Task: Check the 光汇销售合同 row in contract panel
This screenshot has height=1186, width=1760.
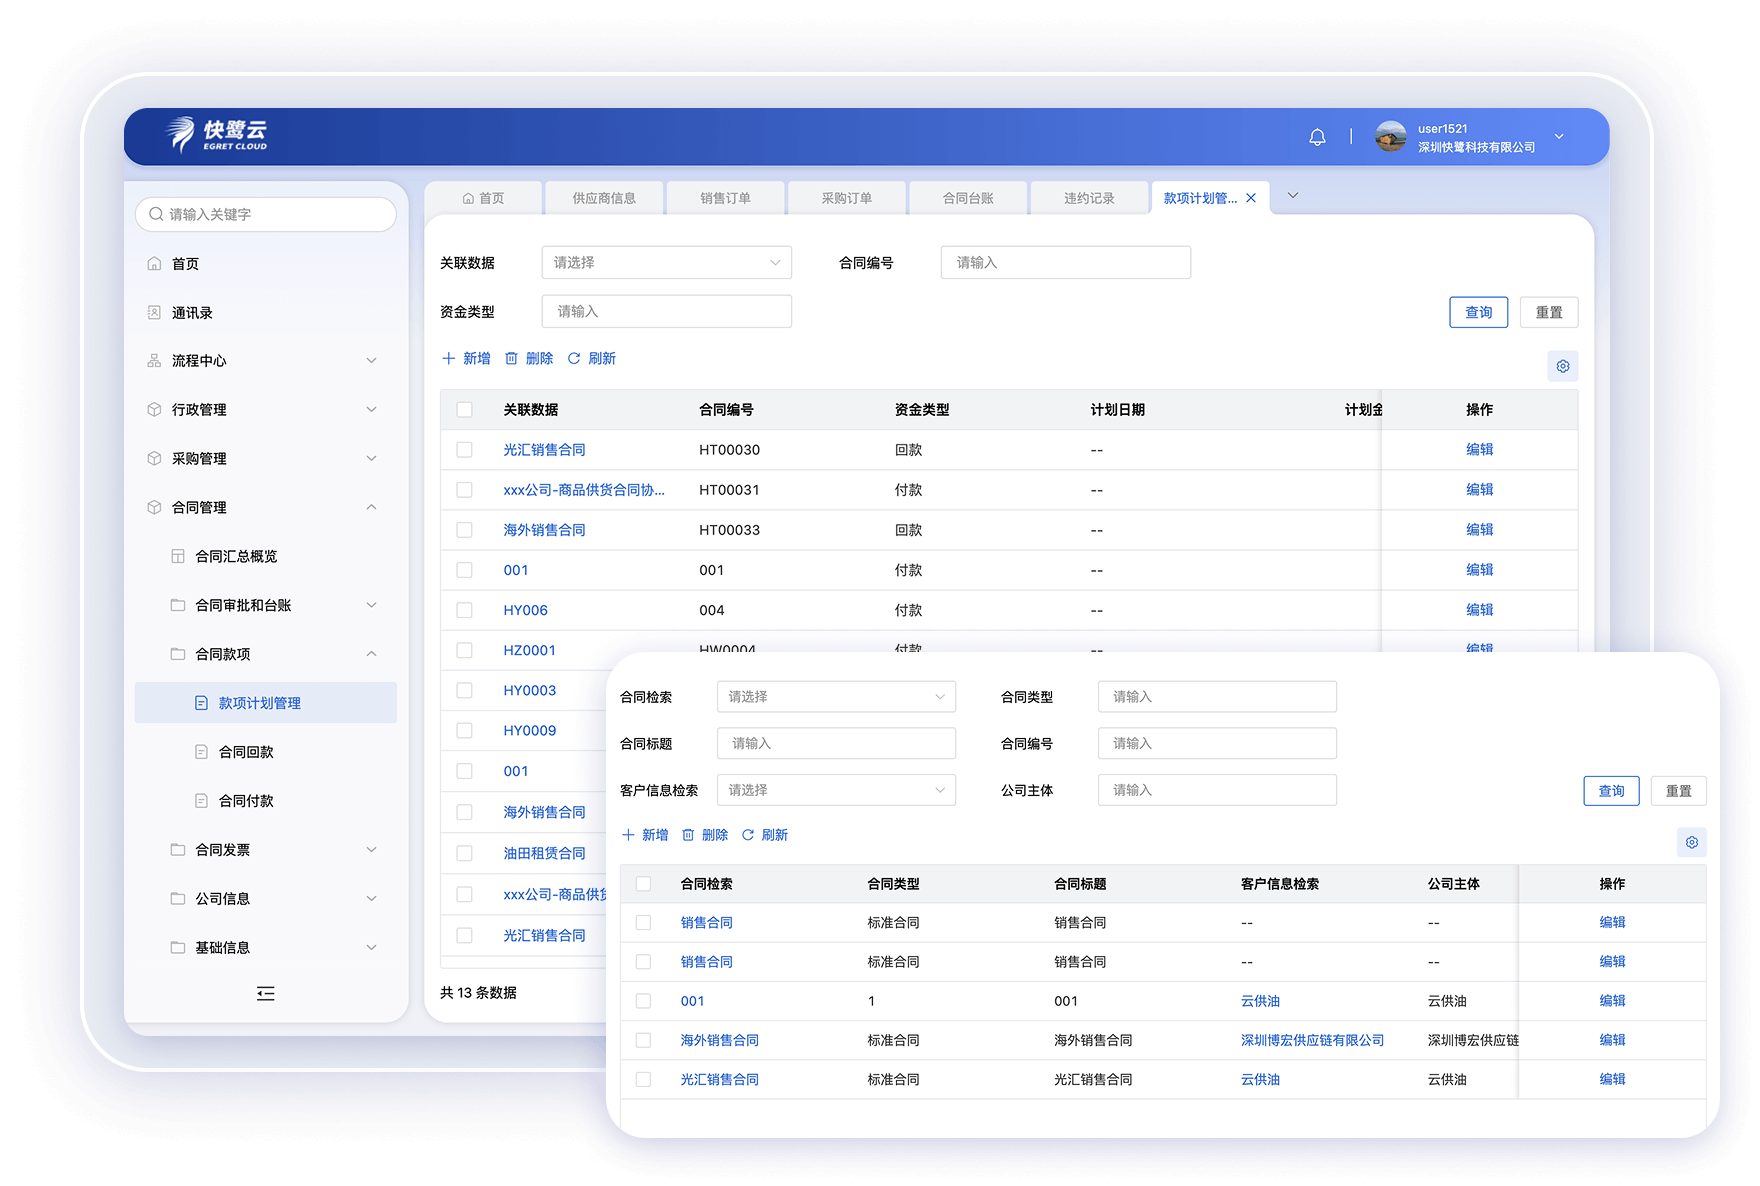Action: point(643,1081)
